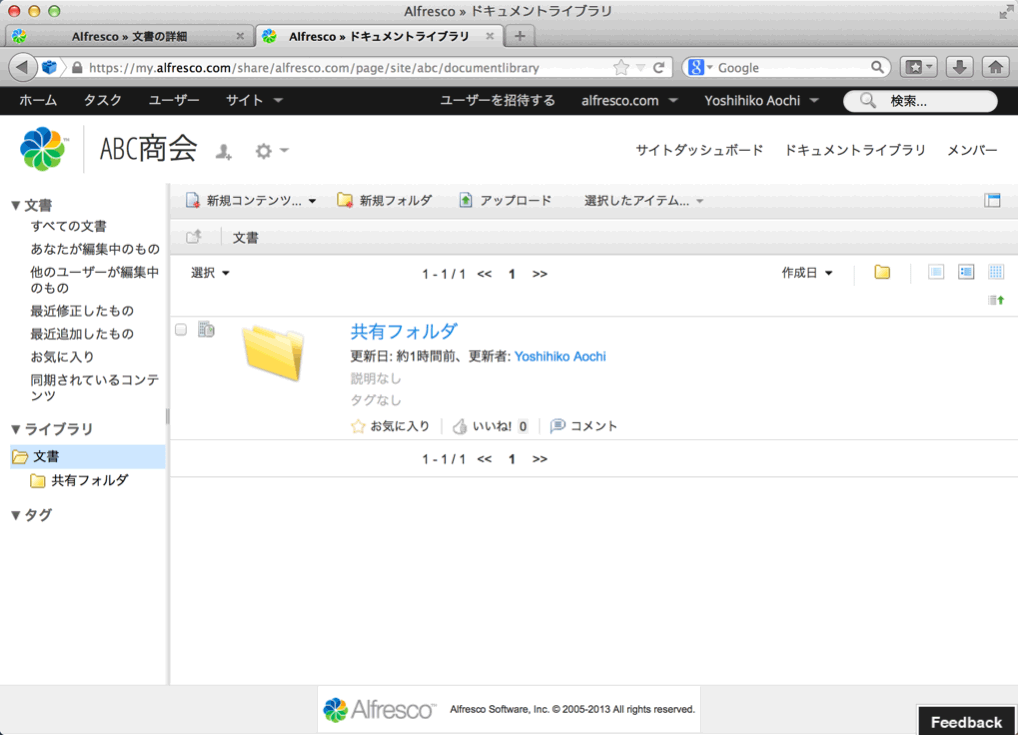Filter by すべての文書
Image resolution: width=1018 pixels, height=735 pixels.
tap(68, 227)
